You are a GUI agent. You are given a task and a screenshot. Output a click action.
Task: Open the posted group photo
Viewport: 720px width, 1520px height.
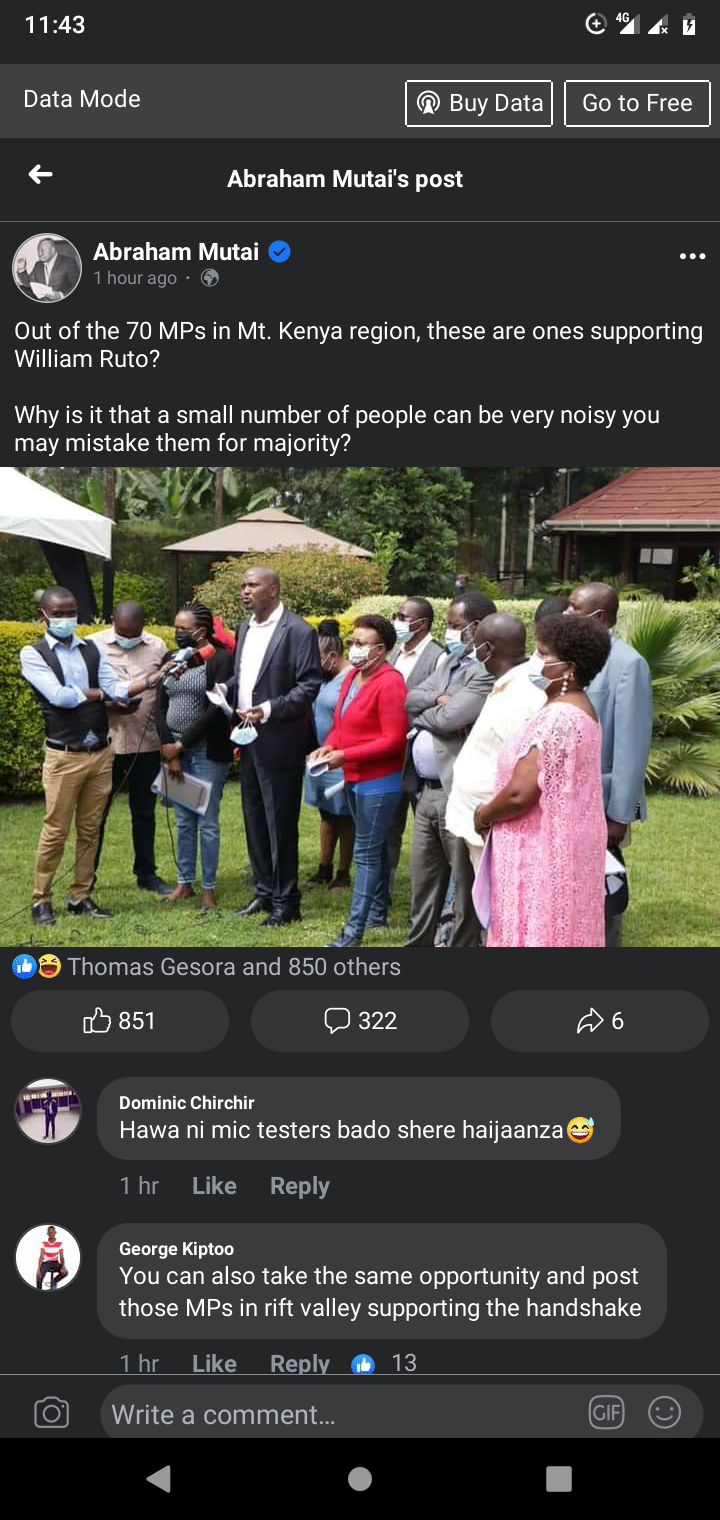(x=360, y=707)
